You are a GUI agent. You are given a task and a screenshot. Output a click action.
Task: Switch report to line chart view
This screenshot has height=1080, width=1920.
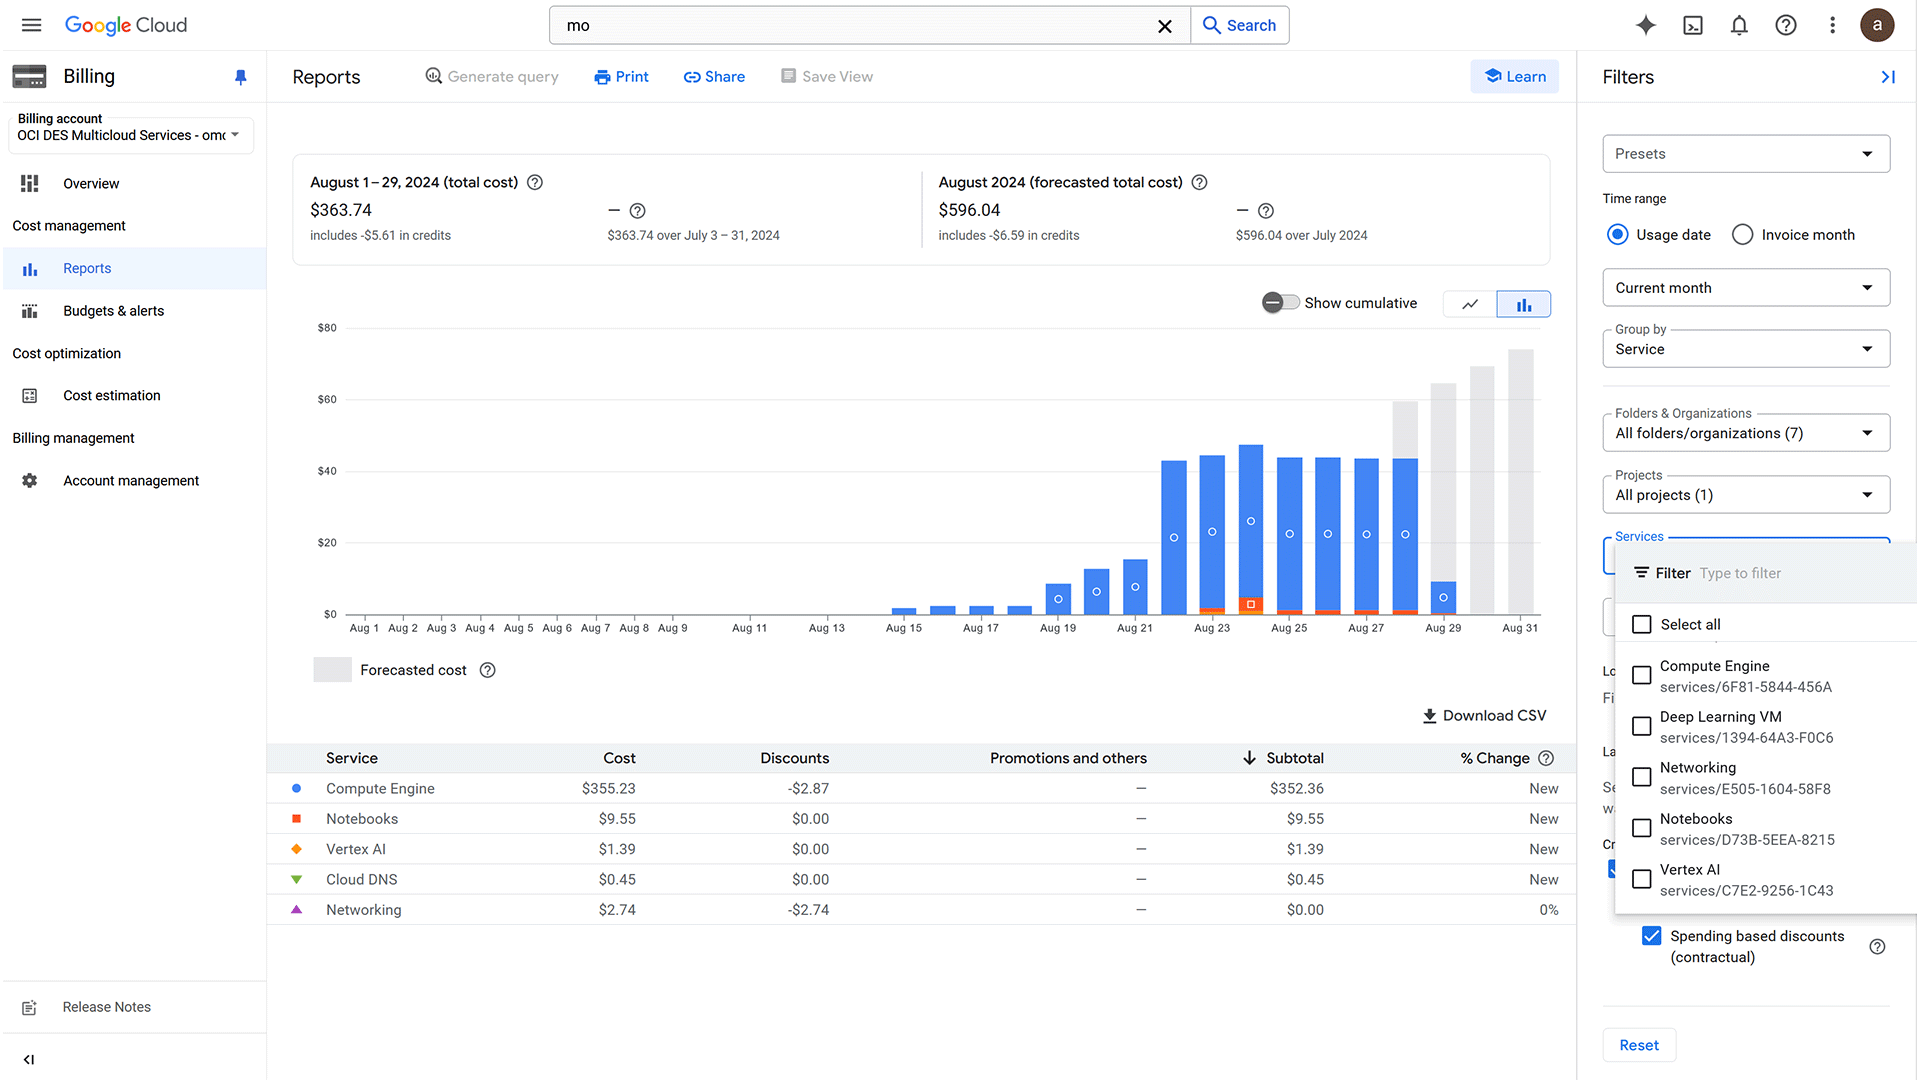click(1469, 303)
